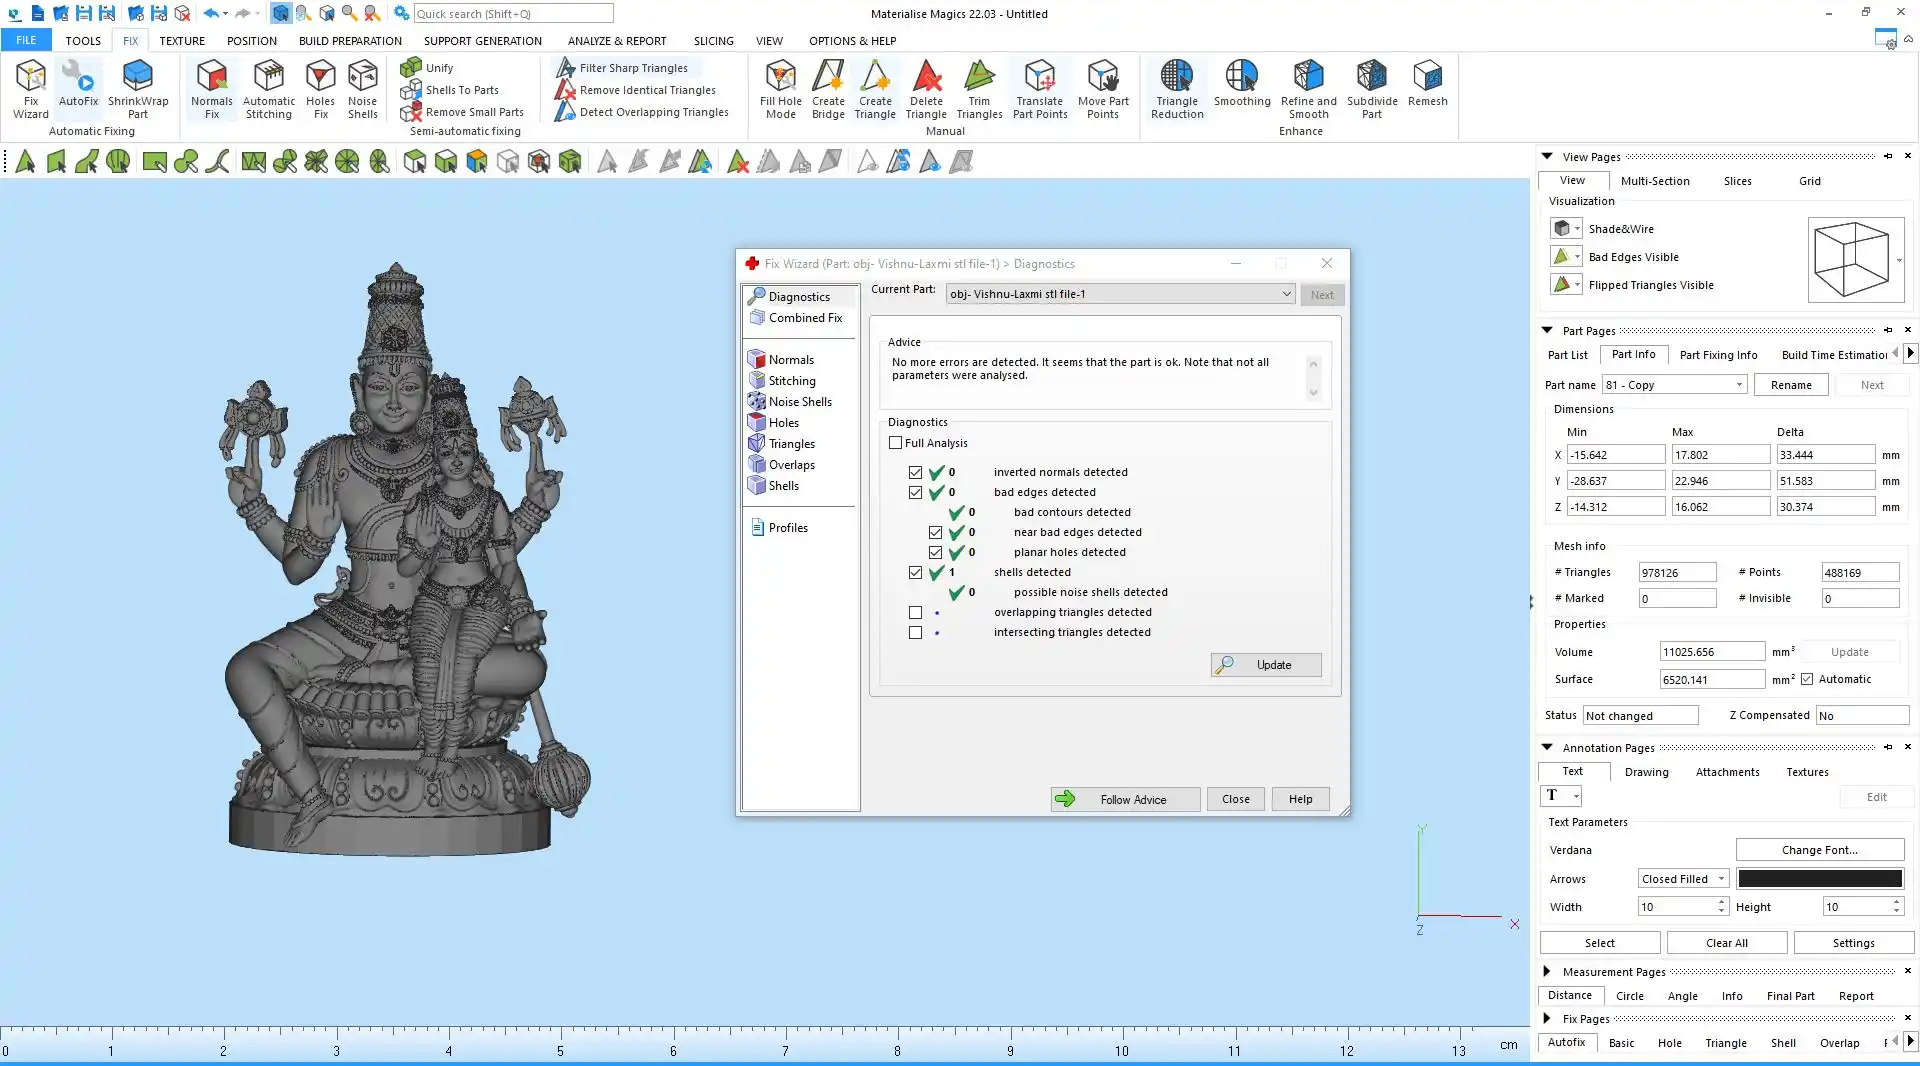Image resolution: width=1920 pixels, height=1066 pixels.
Task: Click the Follow Advice button
Action: pyautogui.click(x=1125, y=799)
